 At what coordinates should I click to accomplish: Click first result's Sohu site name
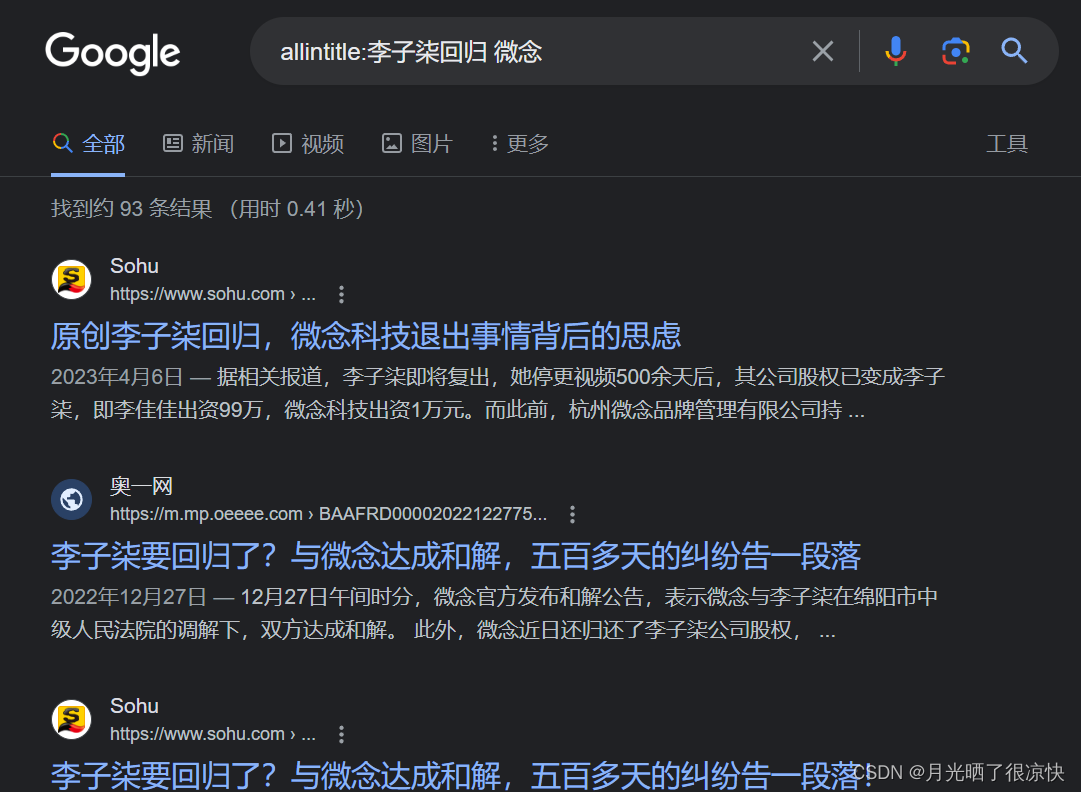pos(134,266)
